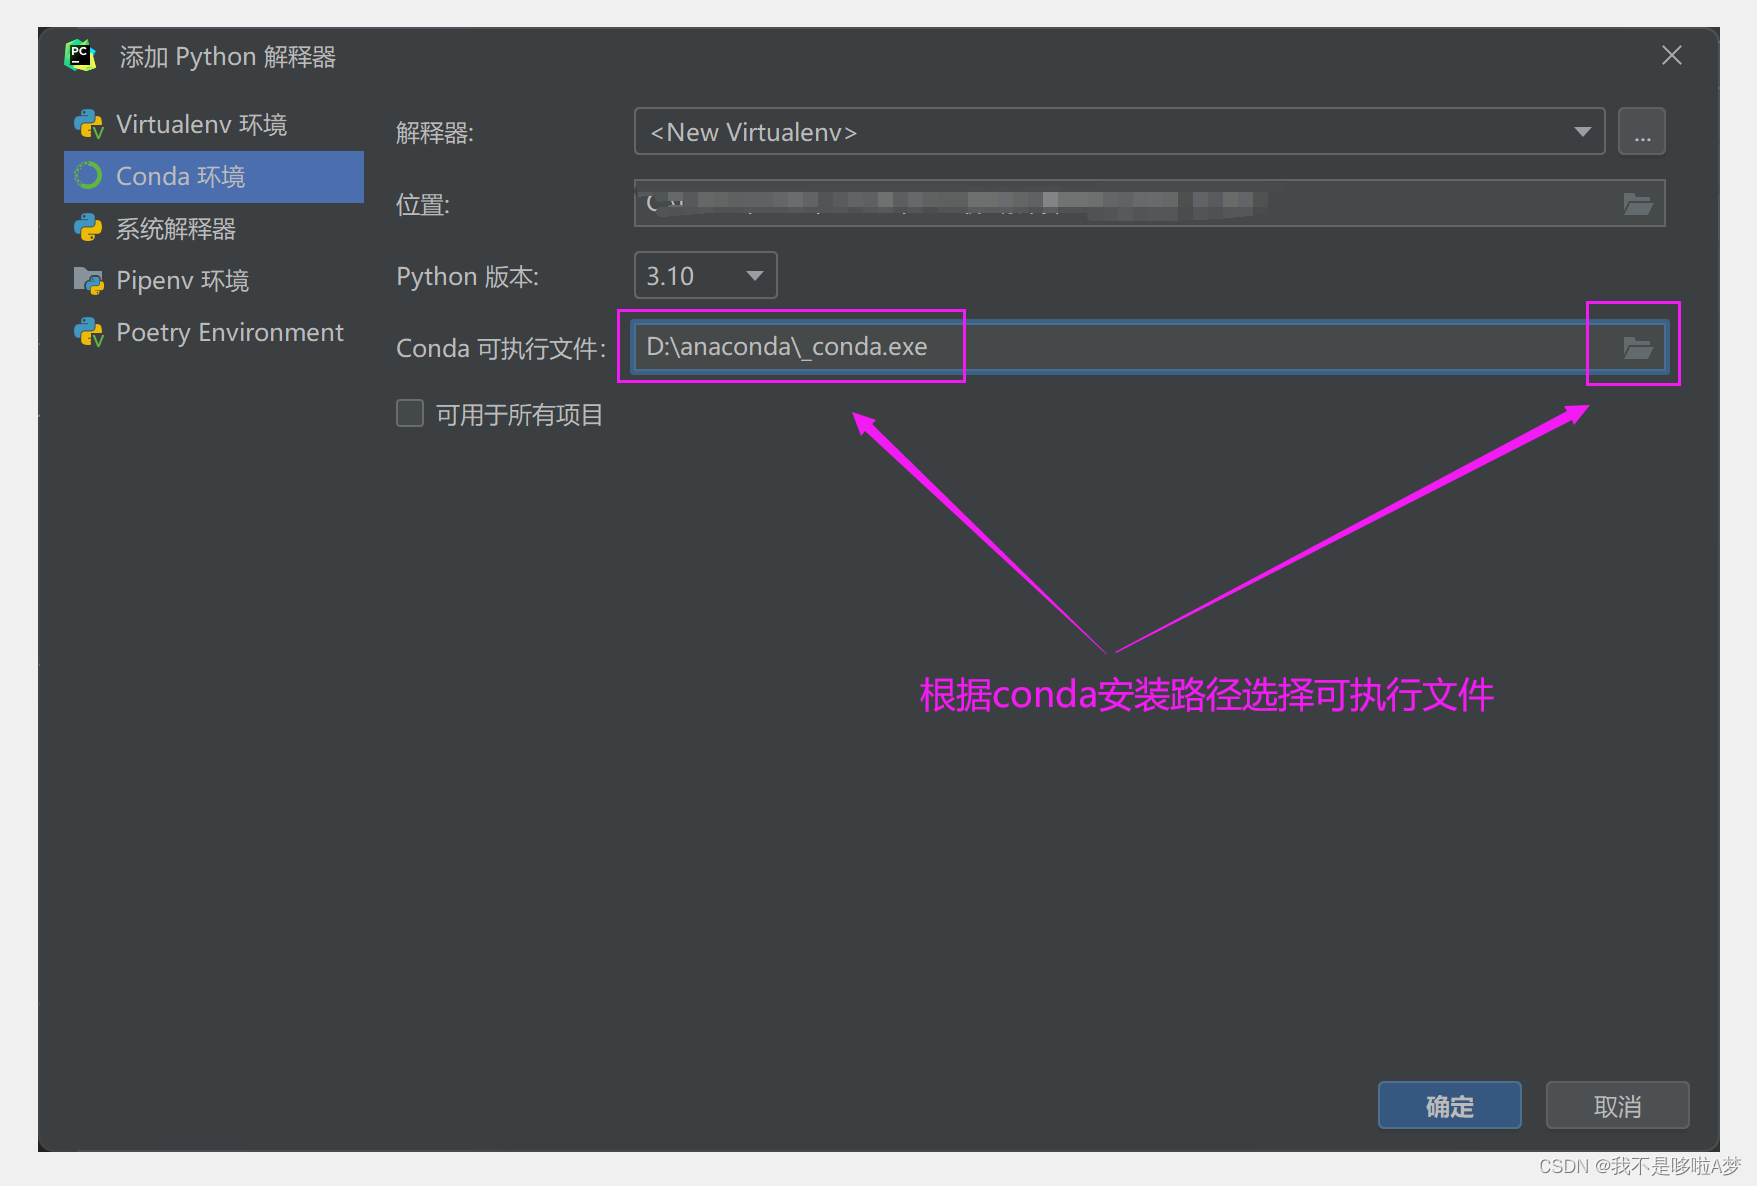The width and height of the screenshot is (1757, 1186).
Task: Click the Conda environment ring icon
Action: pyautogui.click(x=89, y=176)
